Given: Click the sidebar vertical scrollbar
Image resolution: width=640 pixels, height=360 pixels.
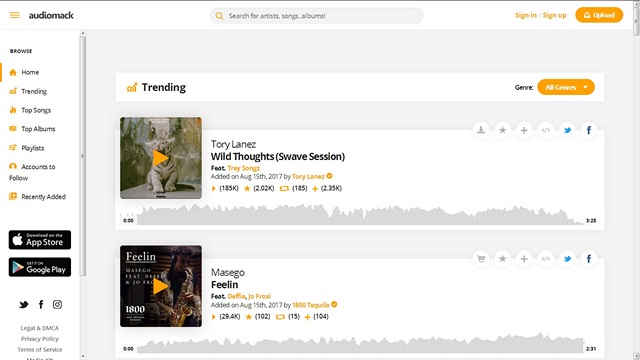Looking at the screenshot, I should click(x=83, y=155).
